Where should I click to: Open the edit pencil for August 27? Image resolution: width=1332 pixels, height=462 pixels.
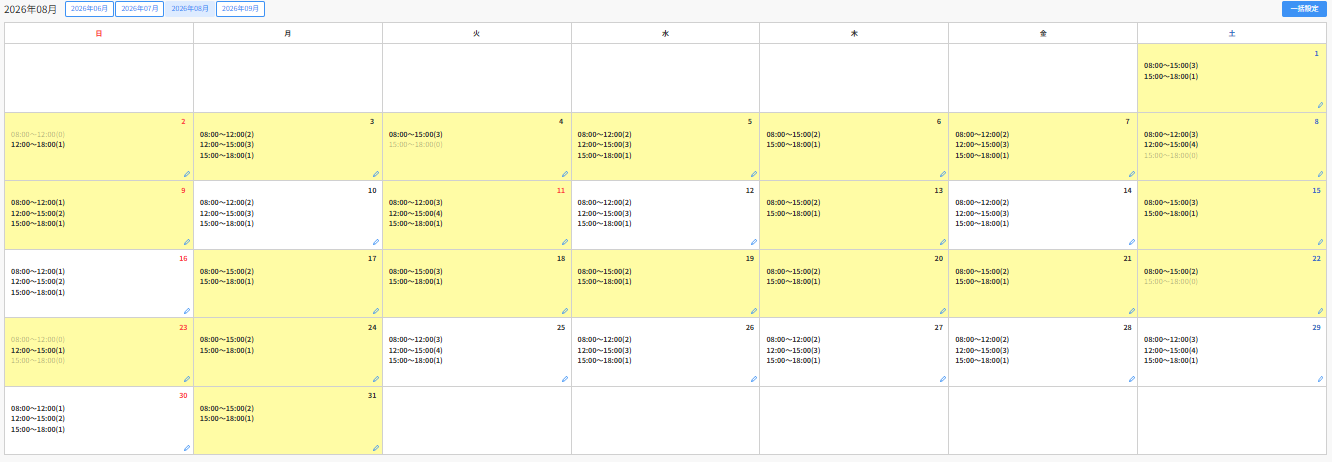942,379
